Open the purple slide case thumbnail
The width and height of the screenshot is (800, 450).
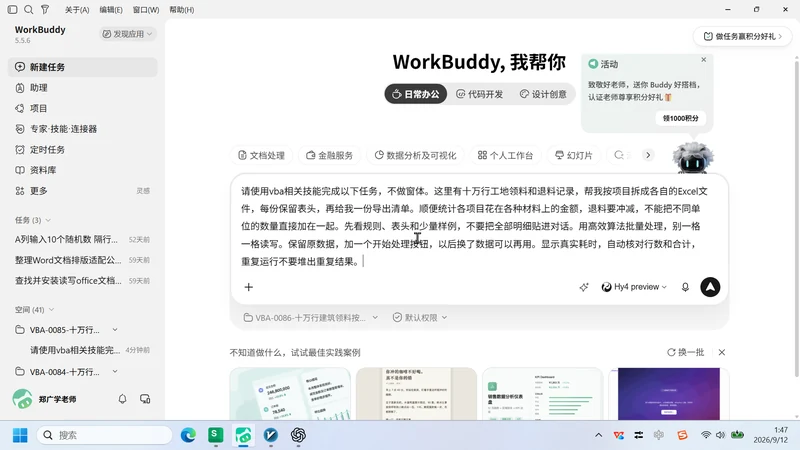pyautogui.click(x=668, y=394)
